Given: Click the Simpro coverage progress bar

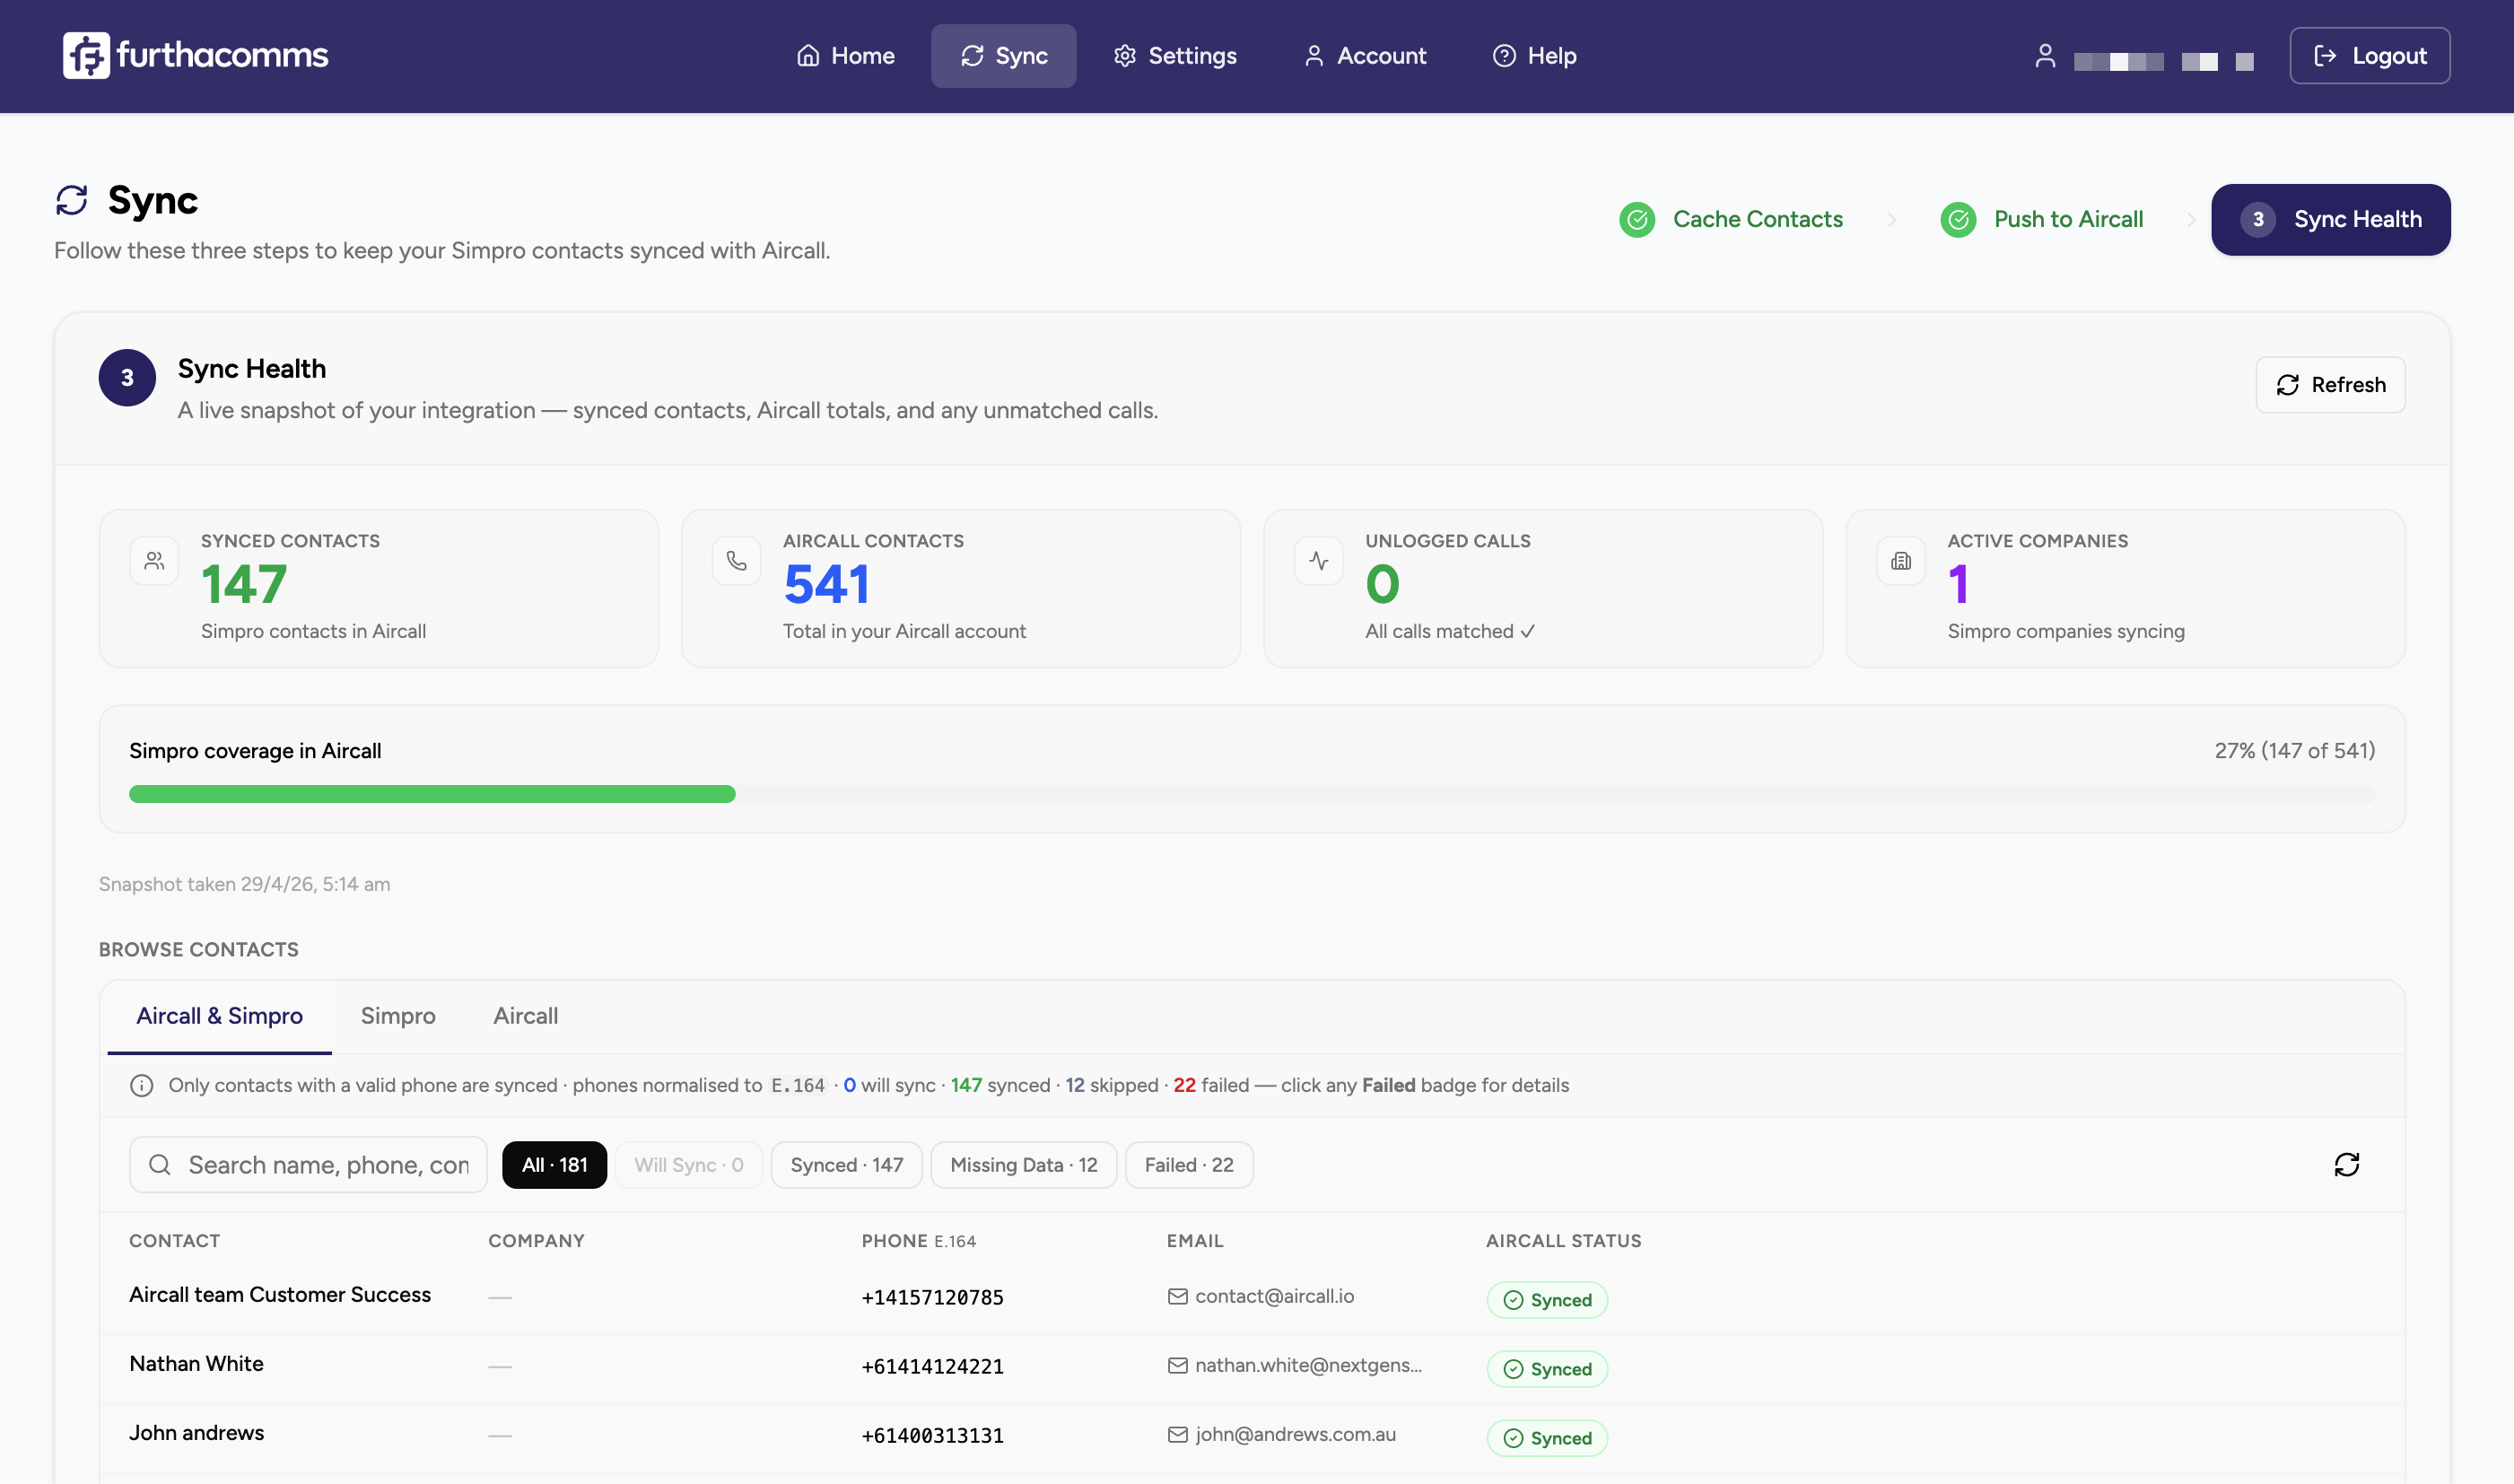Looking at the screenshot, I should pos(1251,794).
